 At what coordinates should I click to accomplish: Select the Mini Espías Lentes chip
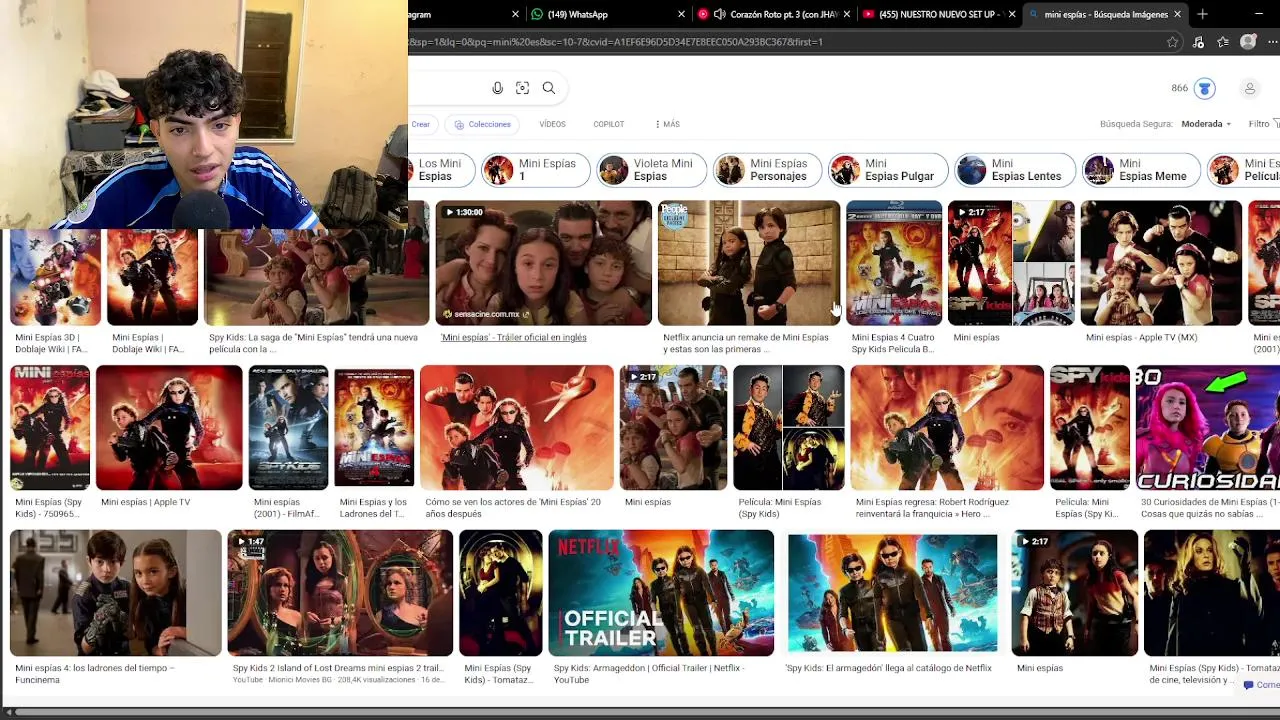[1015, 170]
